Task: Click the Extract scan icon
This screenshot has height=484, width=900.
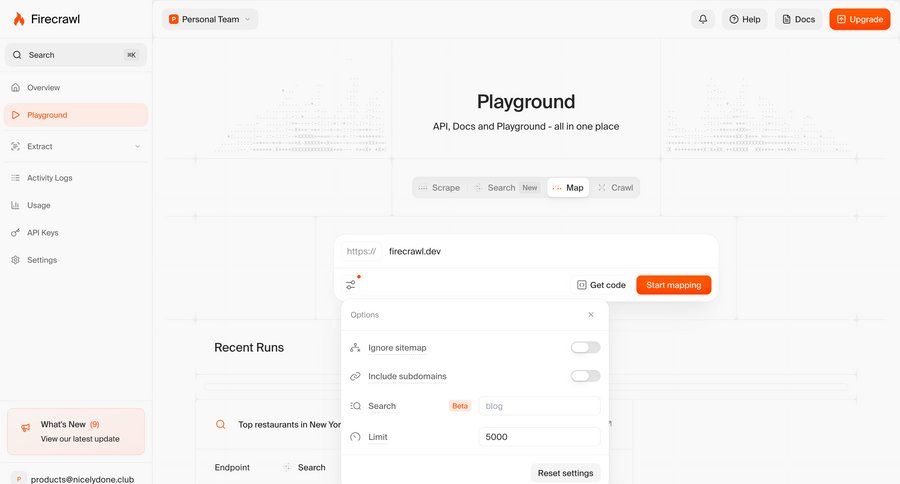Action: click(x=15, y=146)
